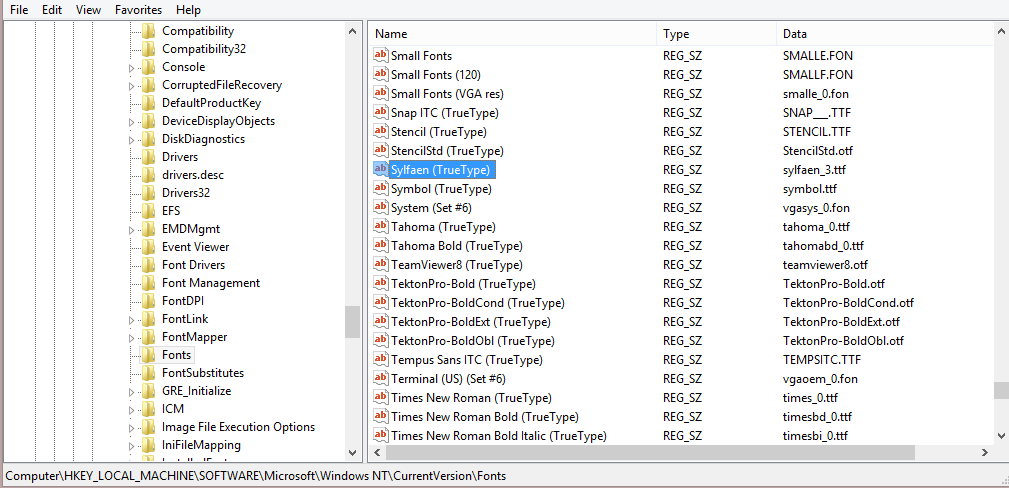Expand the DeviceDisplayObjects key

(131, 122)
